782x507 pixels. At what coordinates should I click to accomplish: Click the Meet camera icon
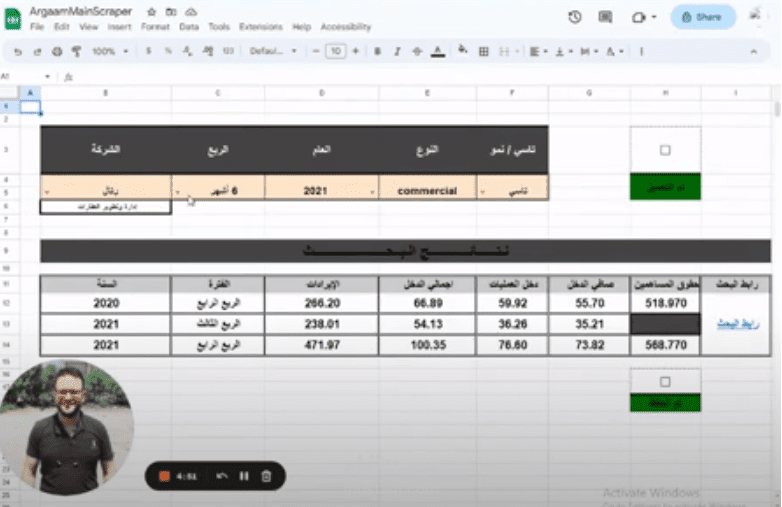click(x=639, y=18)
